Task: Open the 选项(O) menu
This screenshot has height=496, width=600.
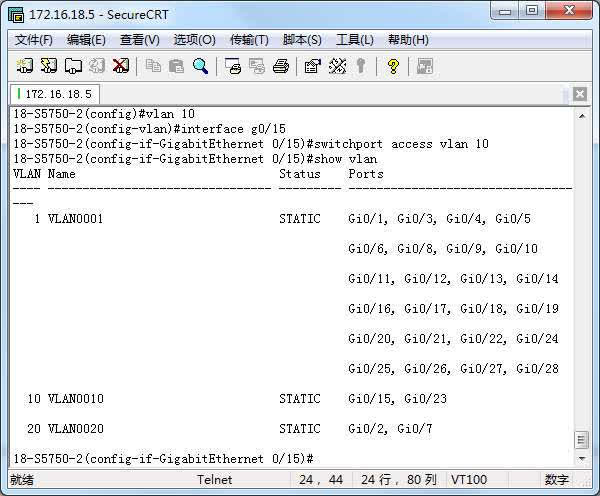Action: coord(194,40)
